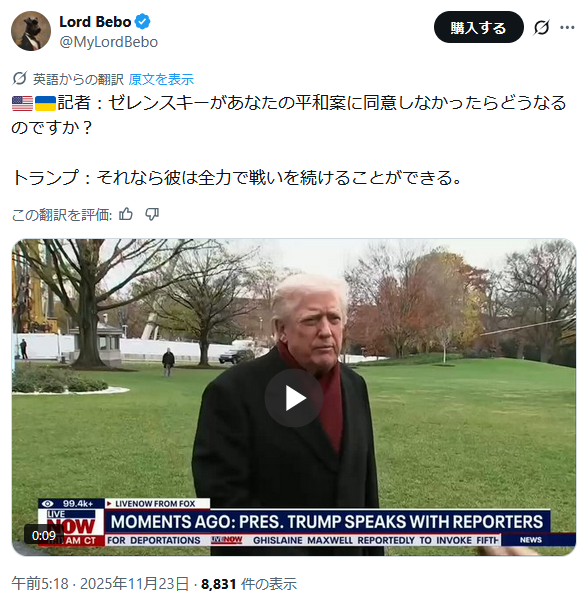
Task: Open Grok icon next to subscribe button
Action: click(x=541, y=27)
